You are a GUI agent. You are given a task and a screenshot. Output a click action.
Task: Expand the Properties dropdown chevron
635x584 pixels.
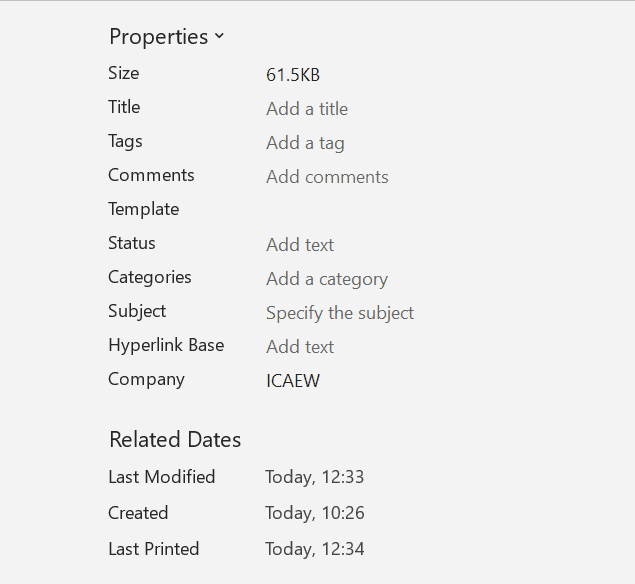coord(219,37)
